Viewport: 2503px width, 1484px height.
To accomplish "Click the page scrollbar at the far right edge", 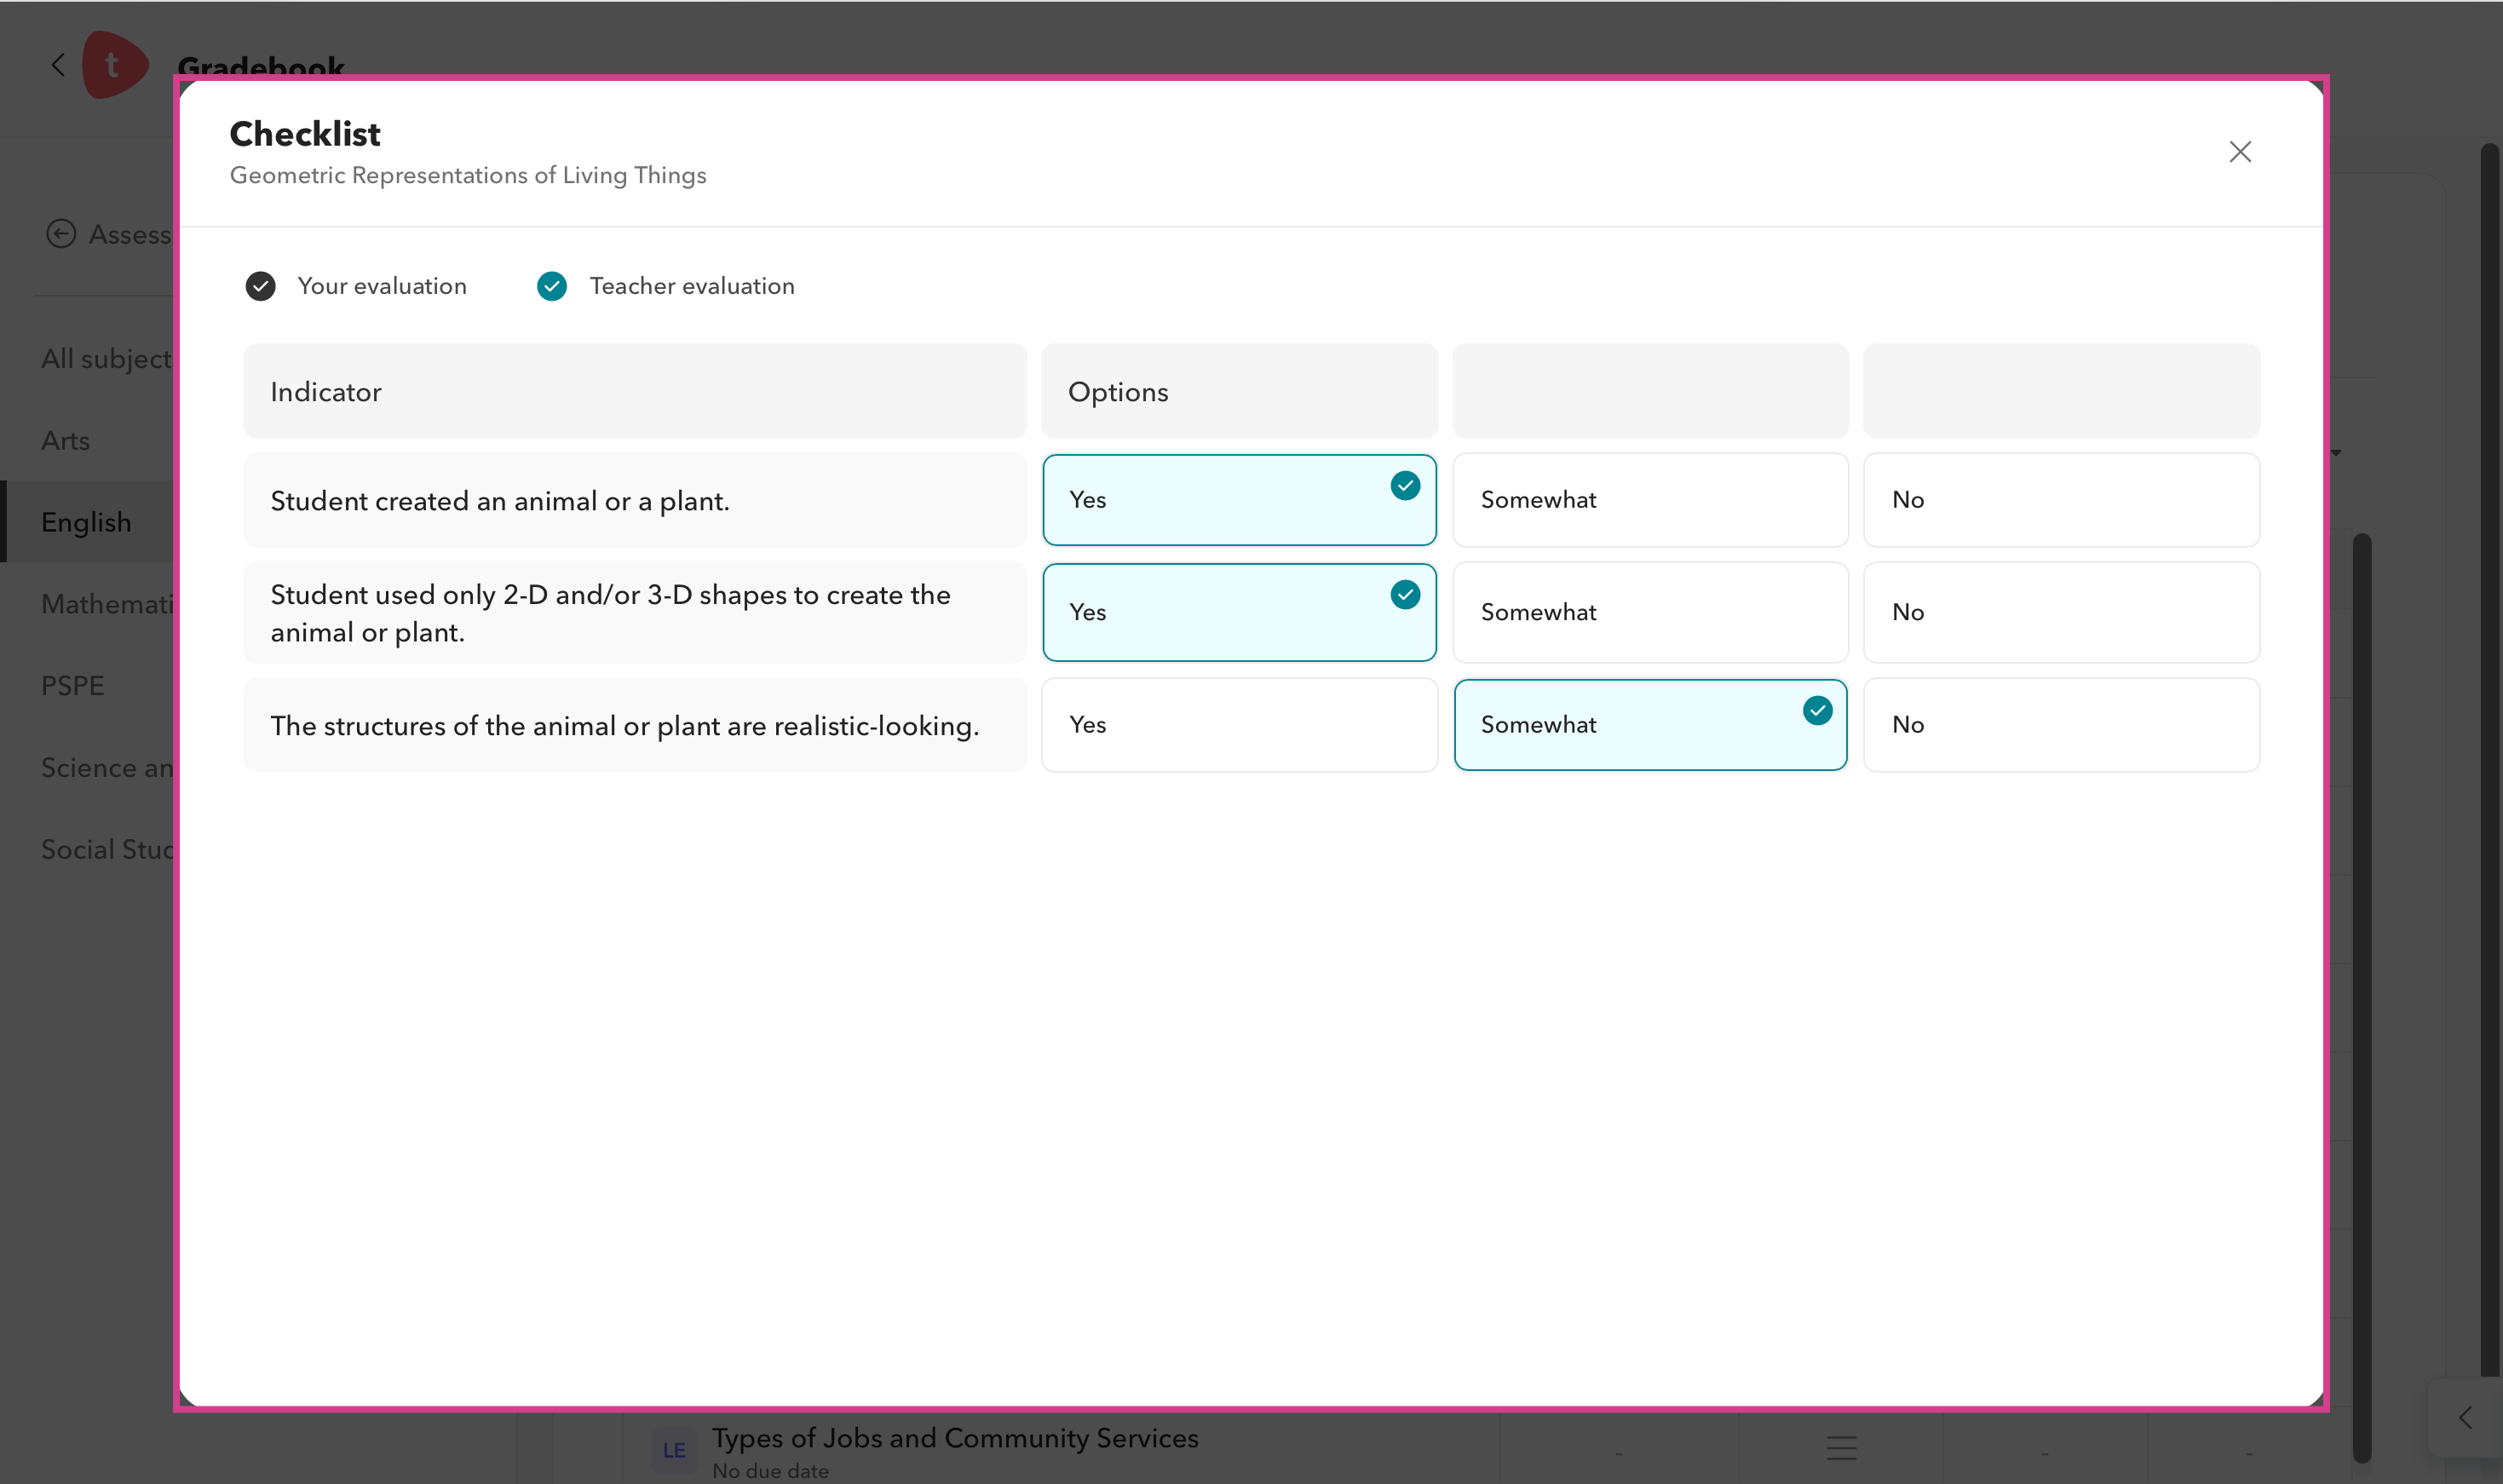I will tap(2490, 760).
